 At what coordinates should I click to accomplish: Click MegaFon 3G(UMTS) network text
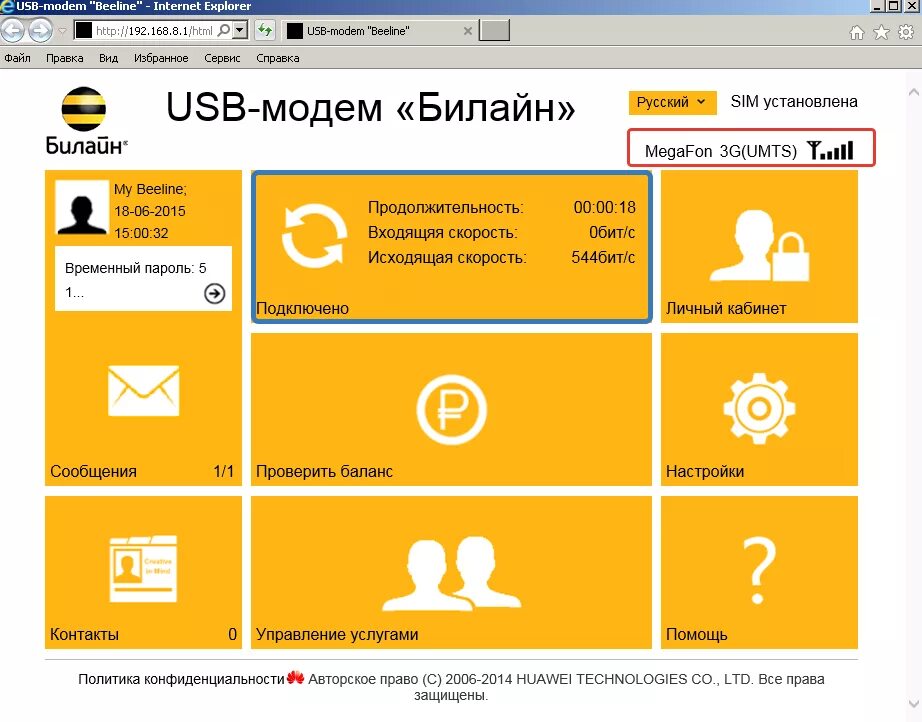pos(721,151)
